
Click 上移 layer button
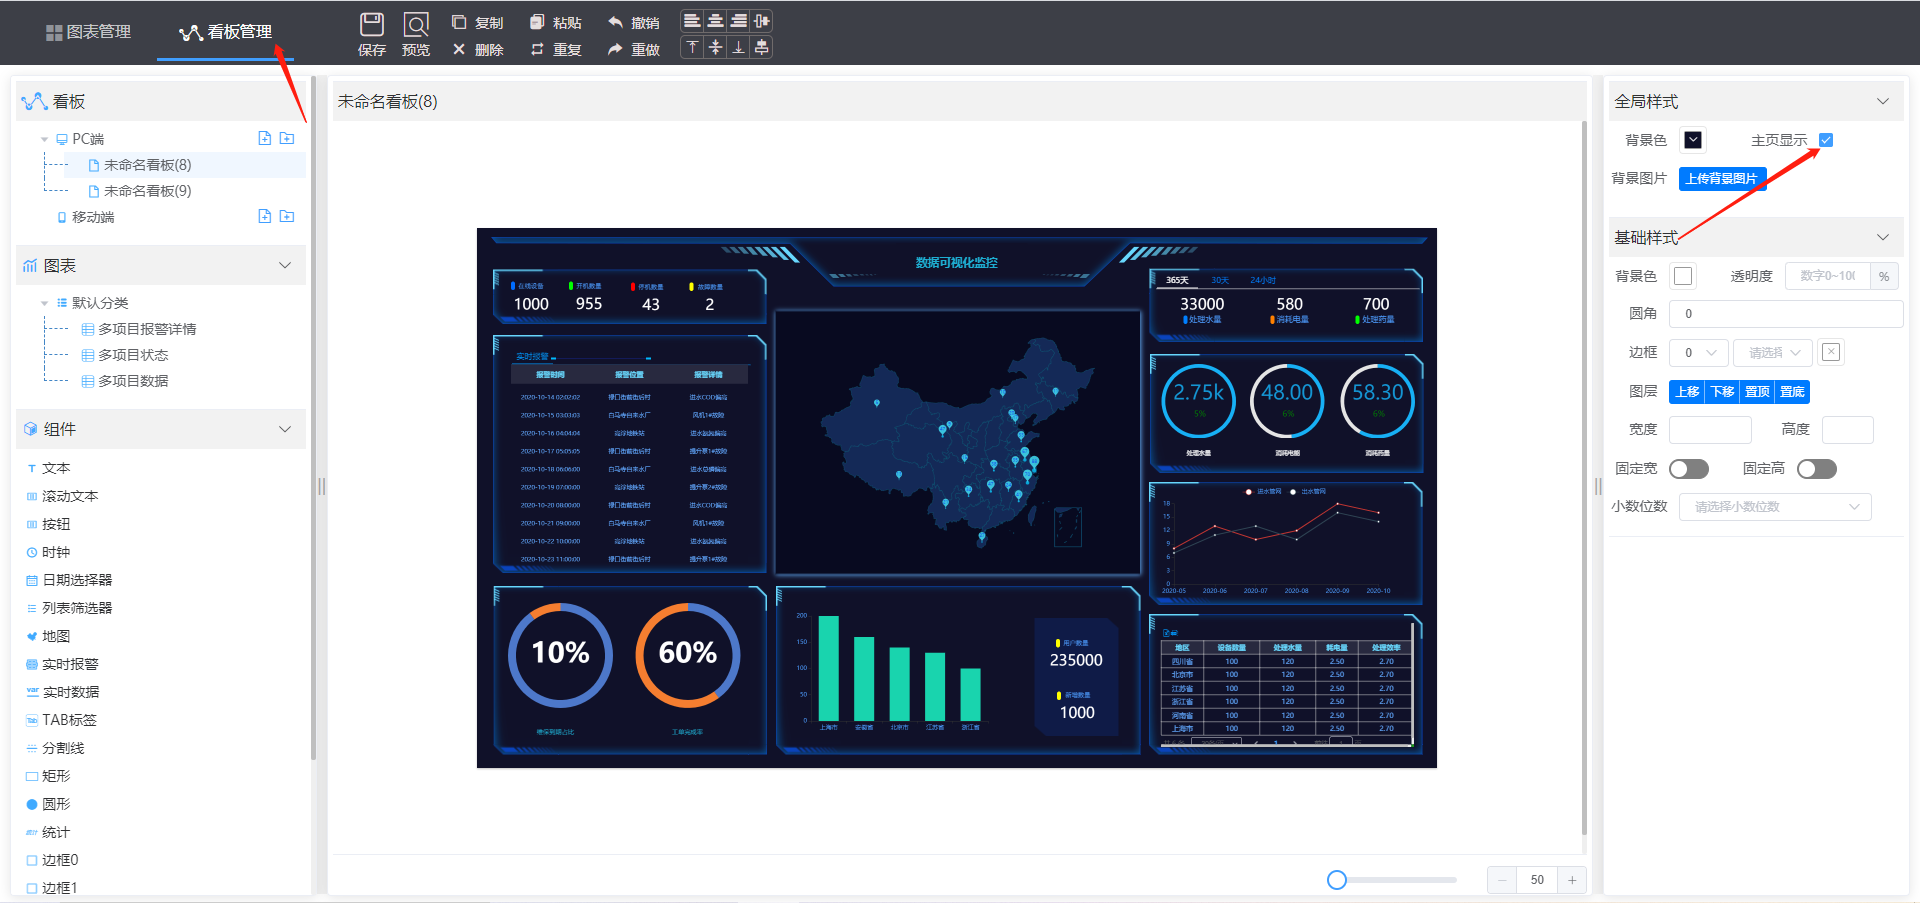coord(1687,391)
